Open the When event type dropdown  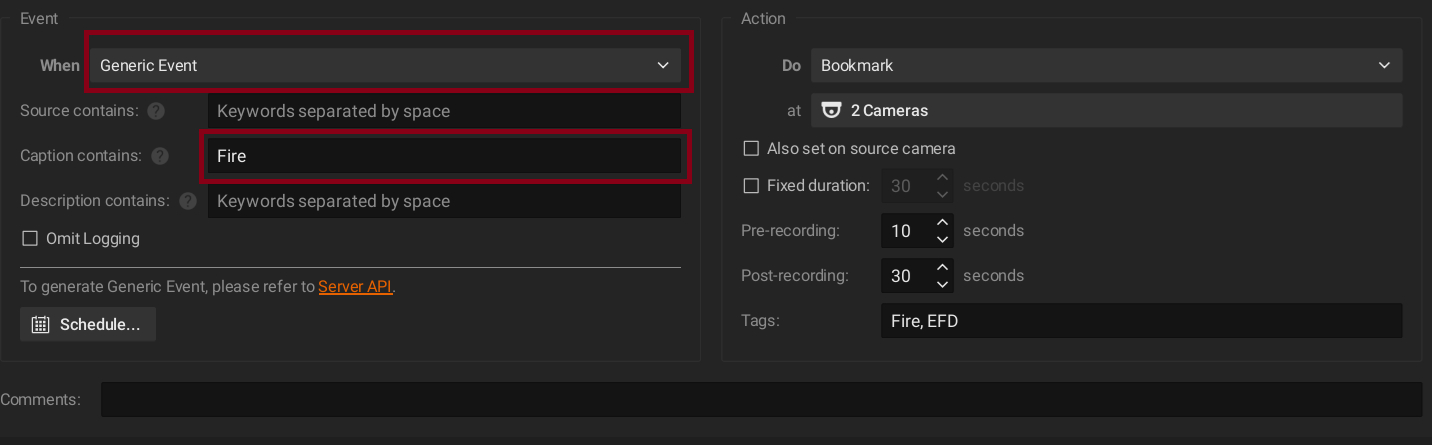click(x=385, y=66)
